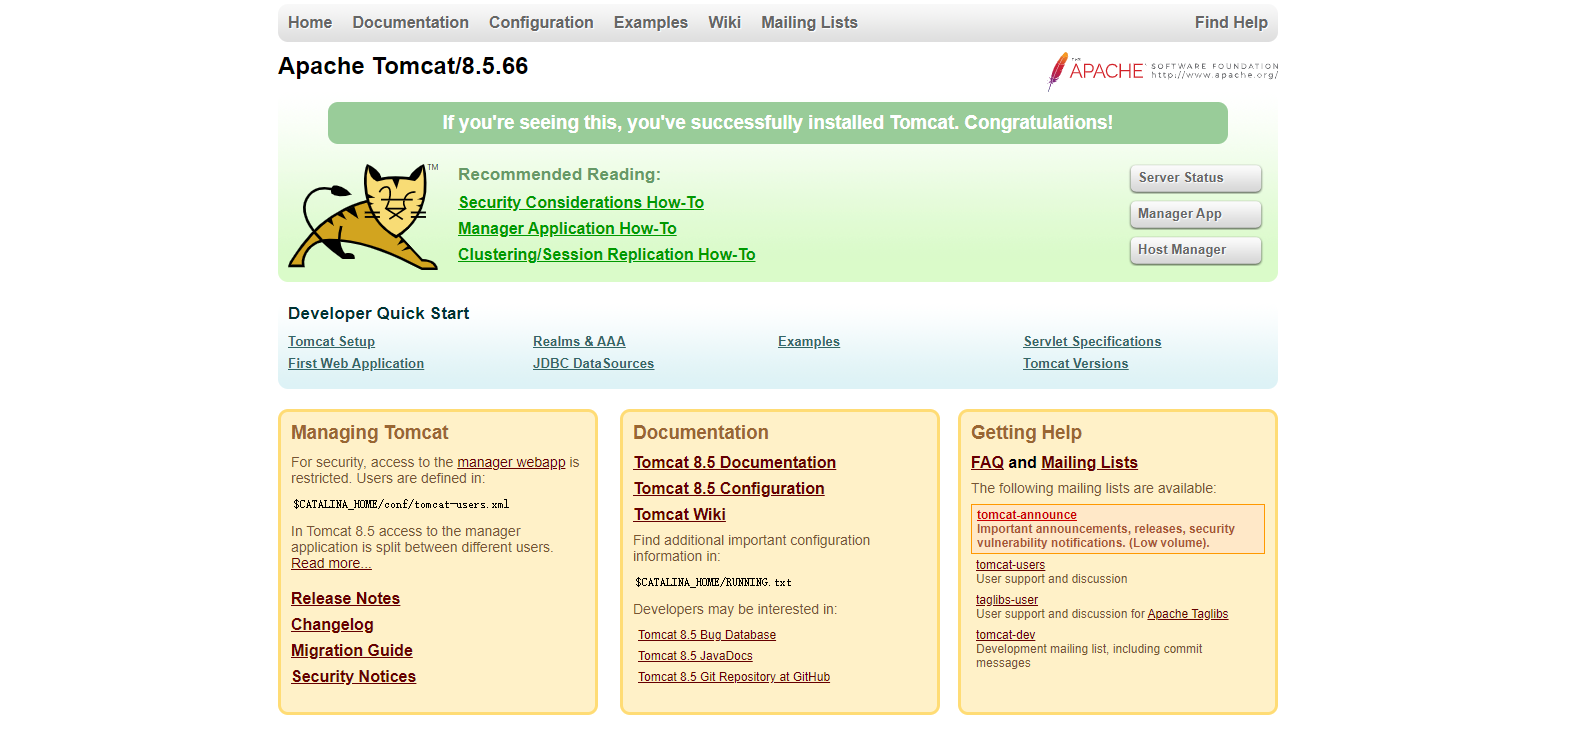This screenshot has width=1574, height=745.
Task: Open the tomcat-dev mailing list link
Action: (1005, 635)
